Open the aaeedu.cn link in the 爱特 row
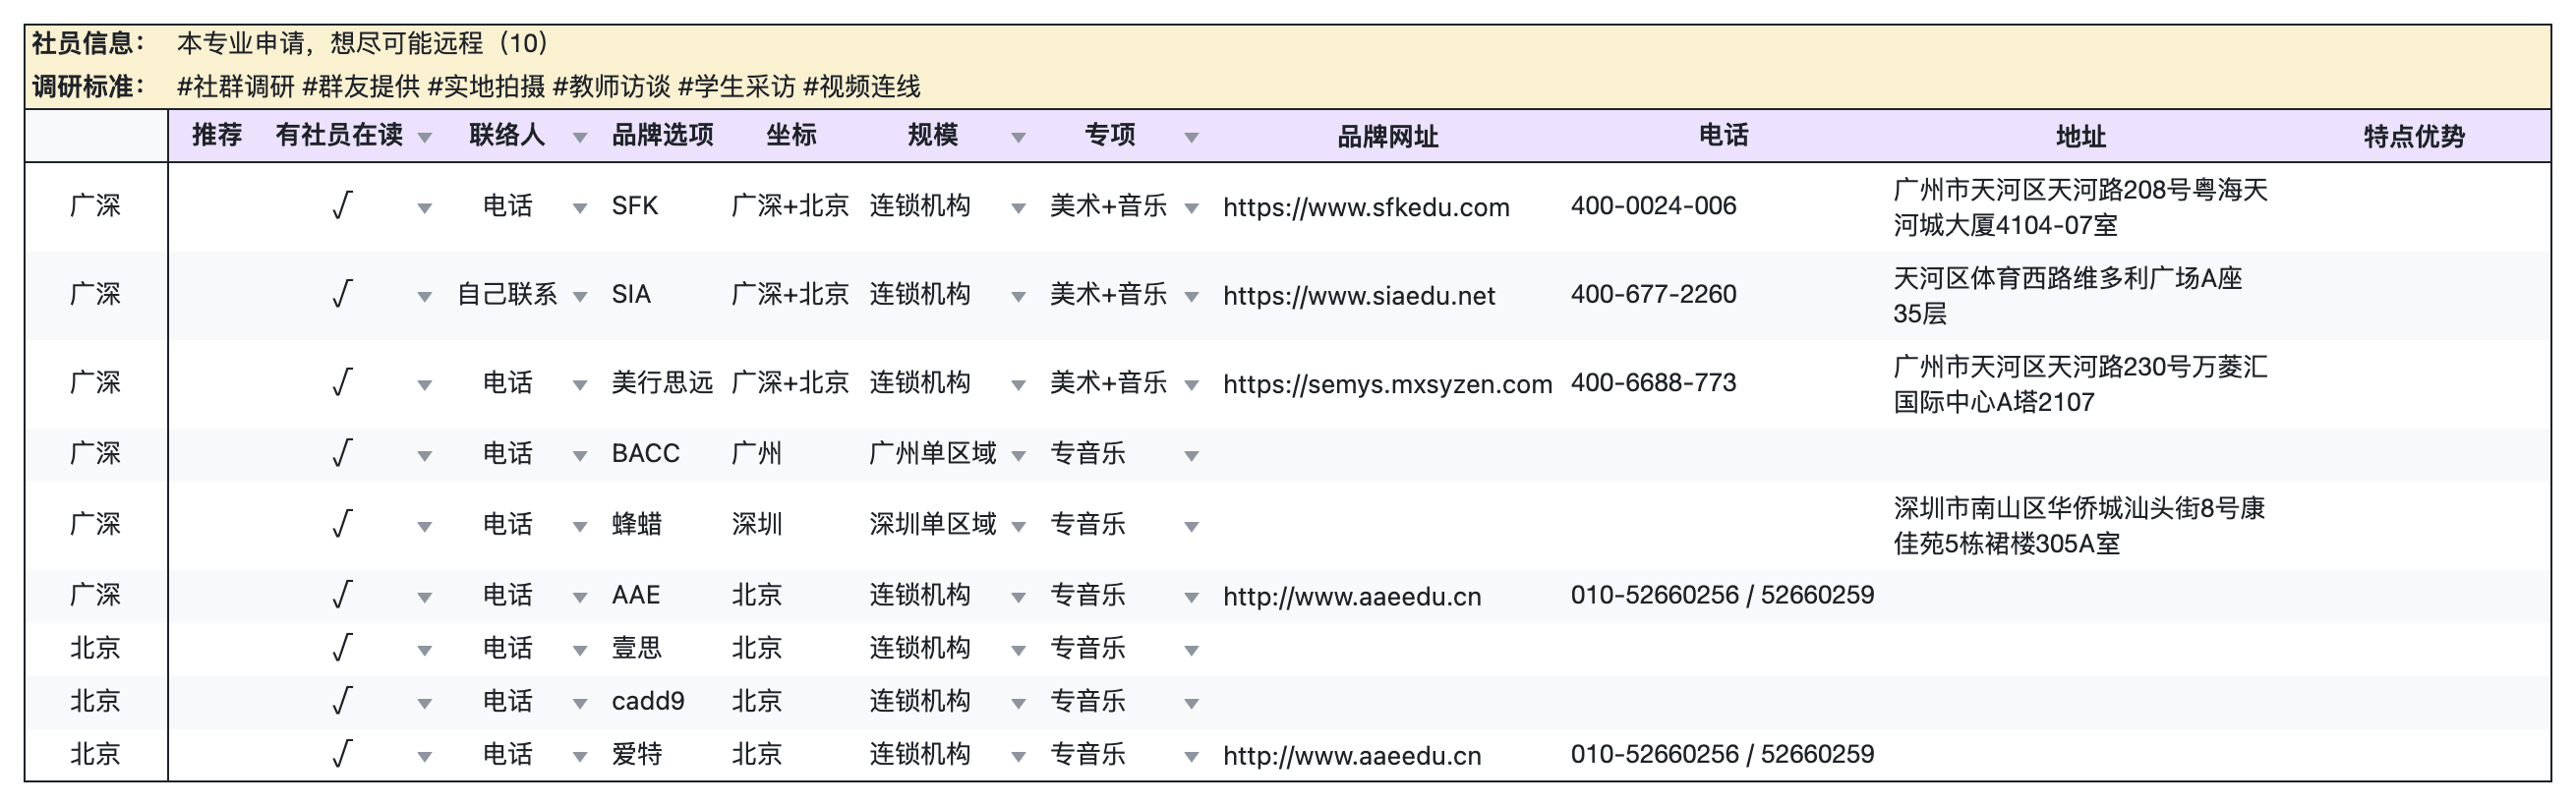Image resolution: width=2576 pixels, height=806 pixels. (1352, 755)
